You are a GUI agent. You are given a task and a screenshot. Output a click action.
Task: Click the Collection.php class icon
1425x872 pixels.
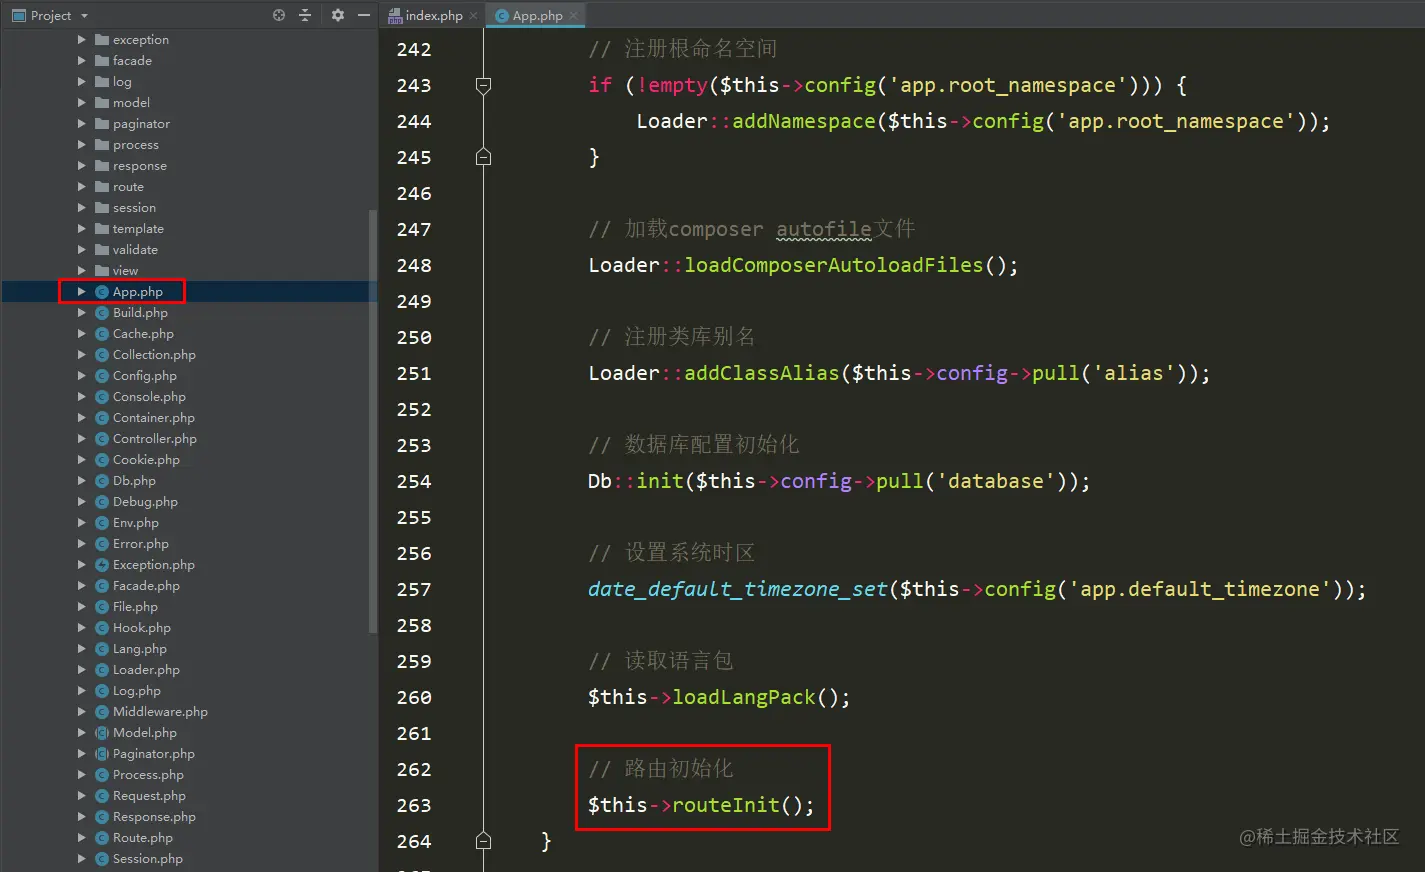[x=102, y=355]
